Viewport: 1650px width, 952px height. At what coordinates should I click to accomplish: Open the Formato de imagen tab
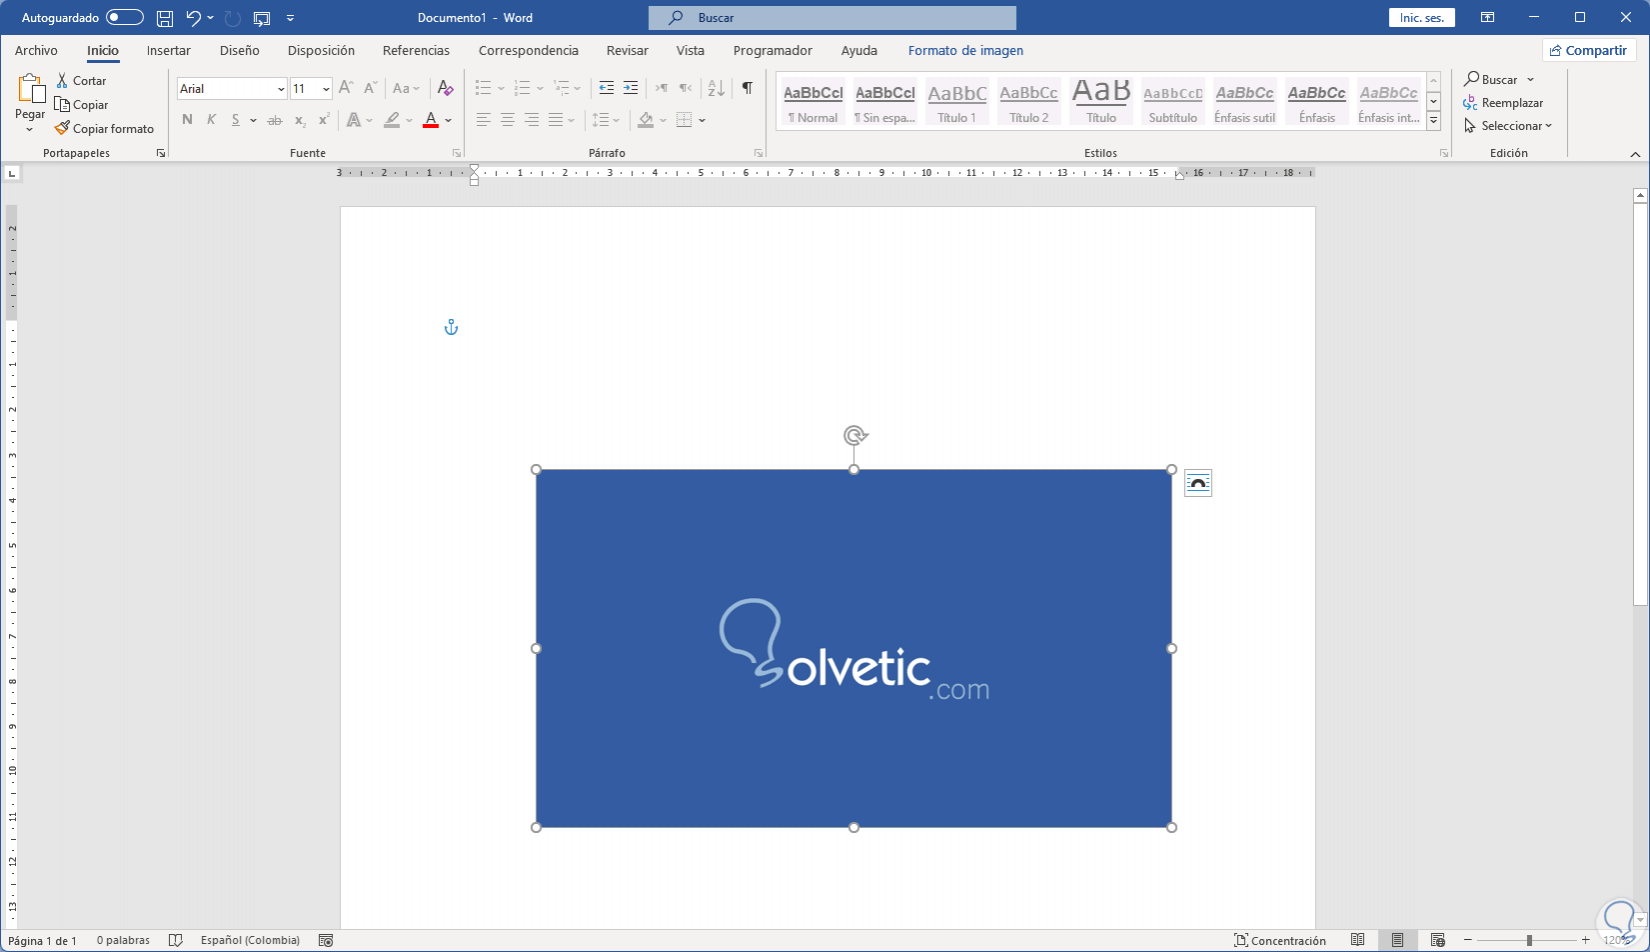point(966,50)
